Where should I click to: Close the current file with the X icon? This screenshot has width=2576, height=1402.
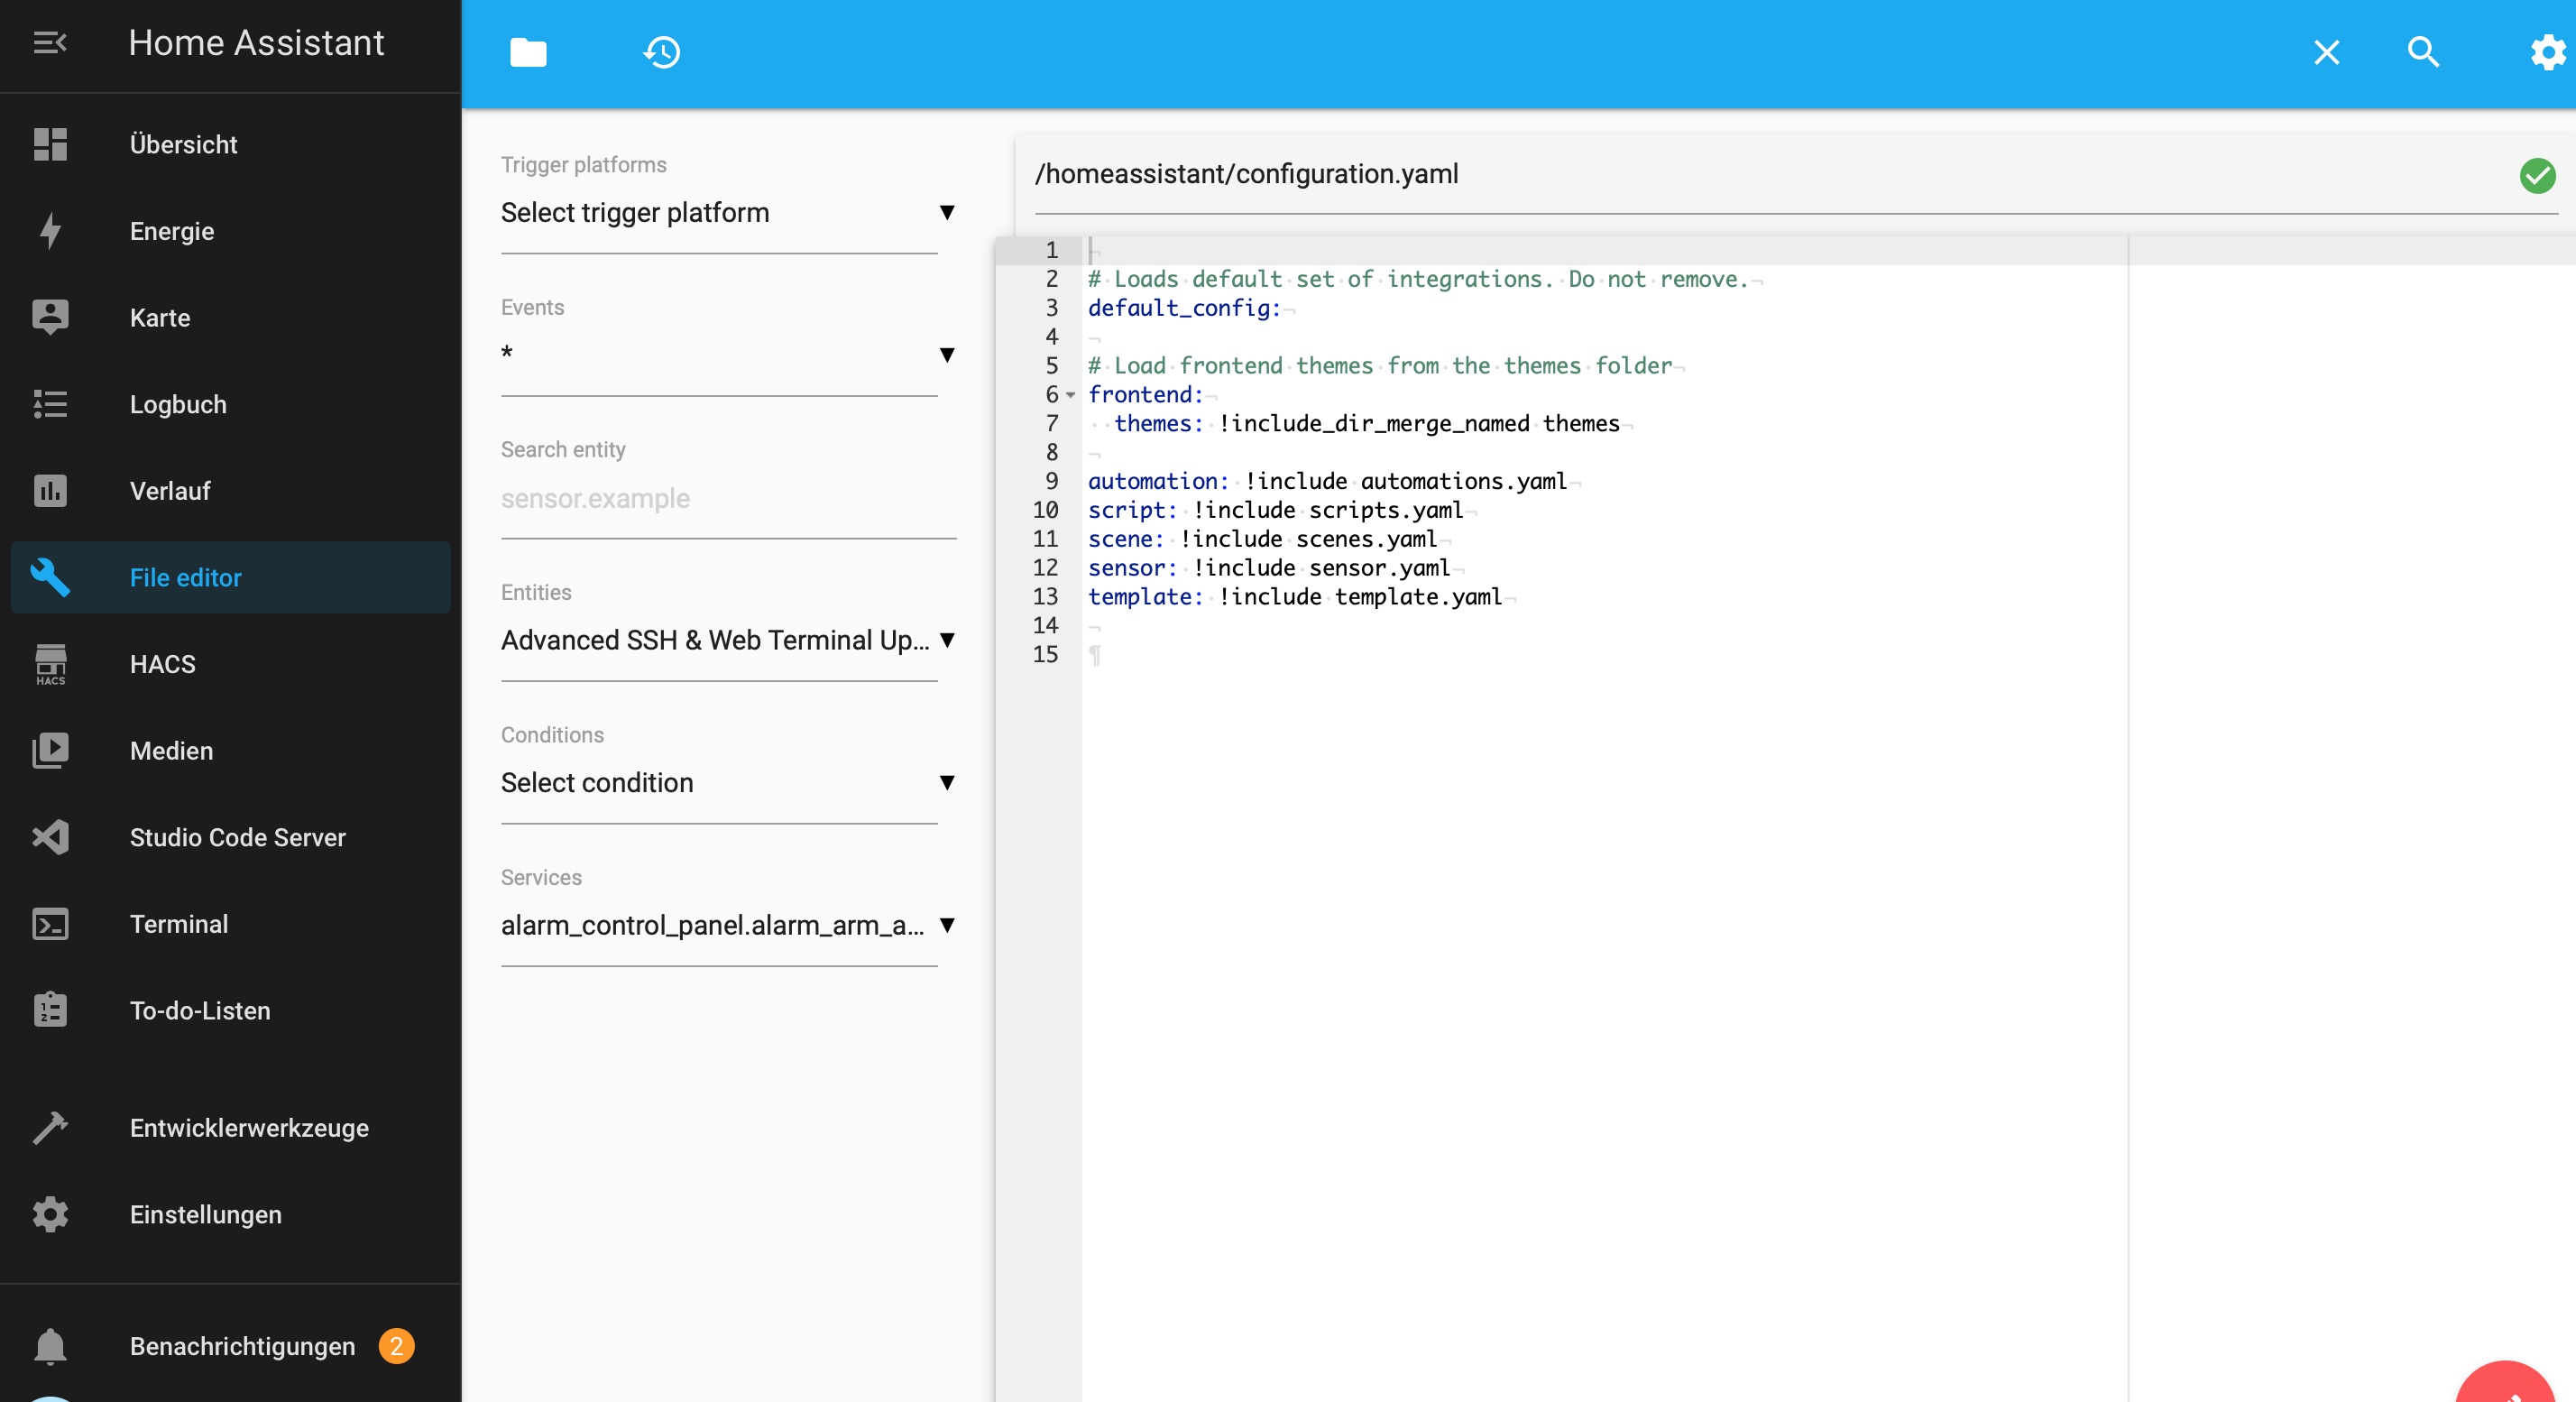[2326, 52]
